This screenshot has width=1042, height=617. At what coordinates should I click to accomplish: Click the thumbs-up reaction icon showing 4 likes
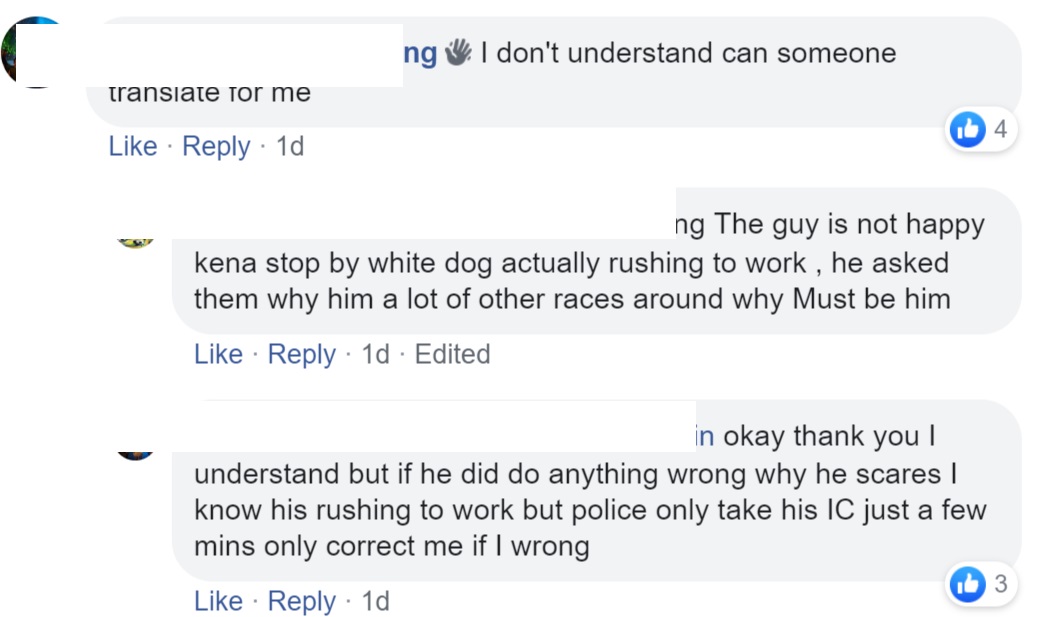click(967, 129)
